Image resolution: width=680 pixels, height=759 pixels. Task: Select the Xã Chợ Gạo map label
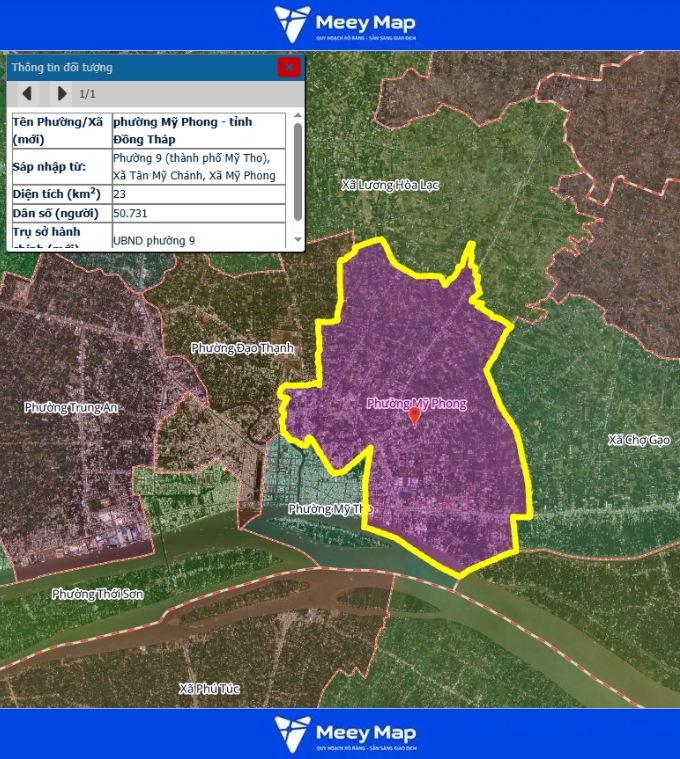pyautogui.click(x=638, y=440)
